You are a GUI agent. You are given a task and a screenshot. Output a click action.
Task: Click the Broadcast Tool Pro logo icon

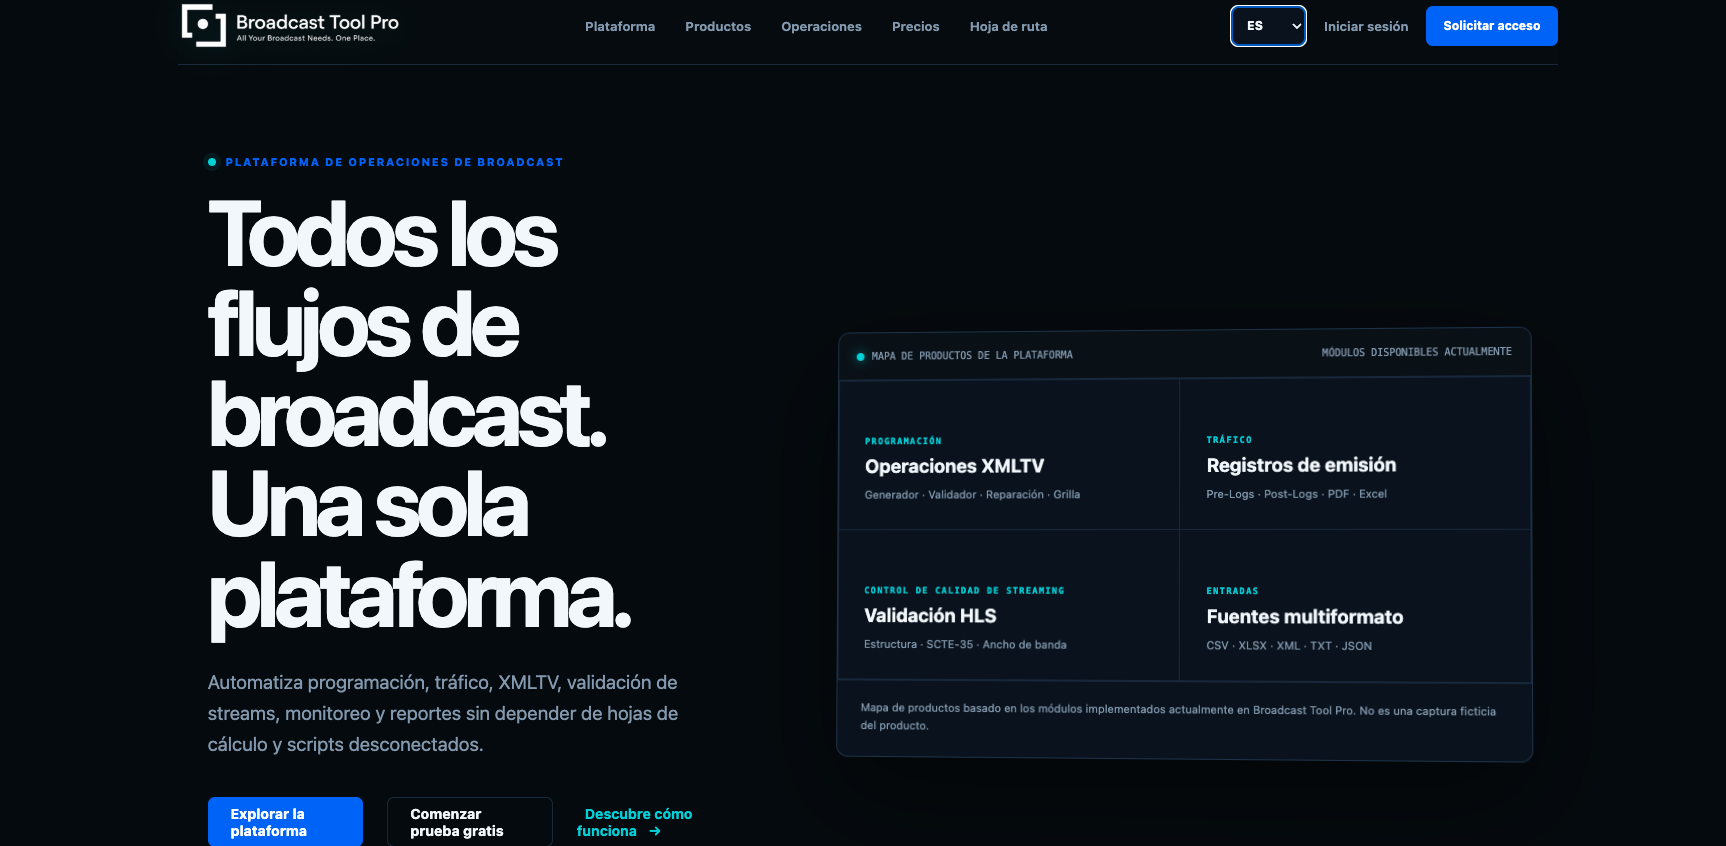[x=204, y=25]
